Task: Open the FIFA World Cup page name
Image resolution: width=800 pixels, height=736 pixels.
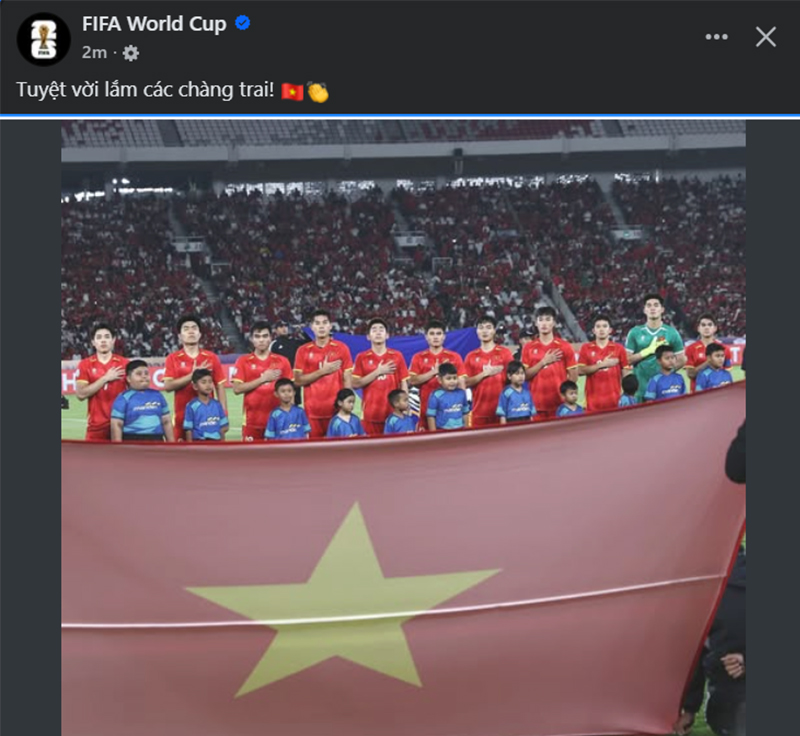Action: [154, 24]
